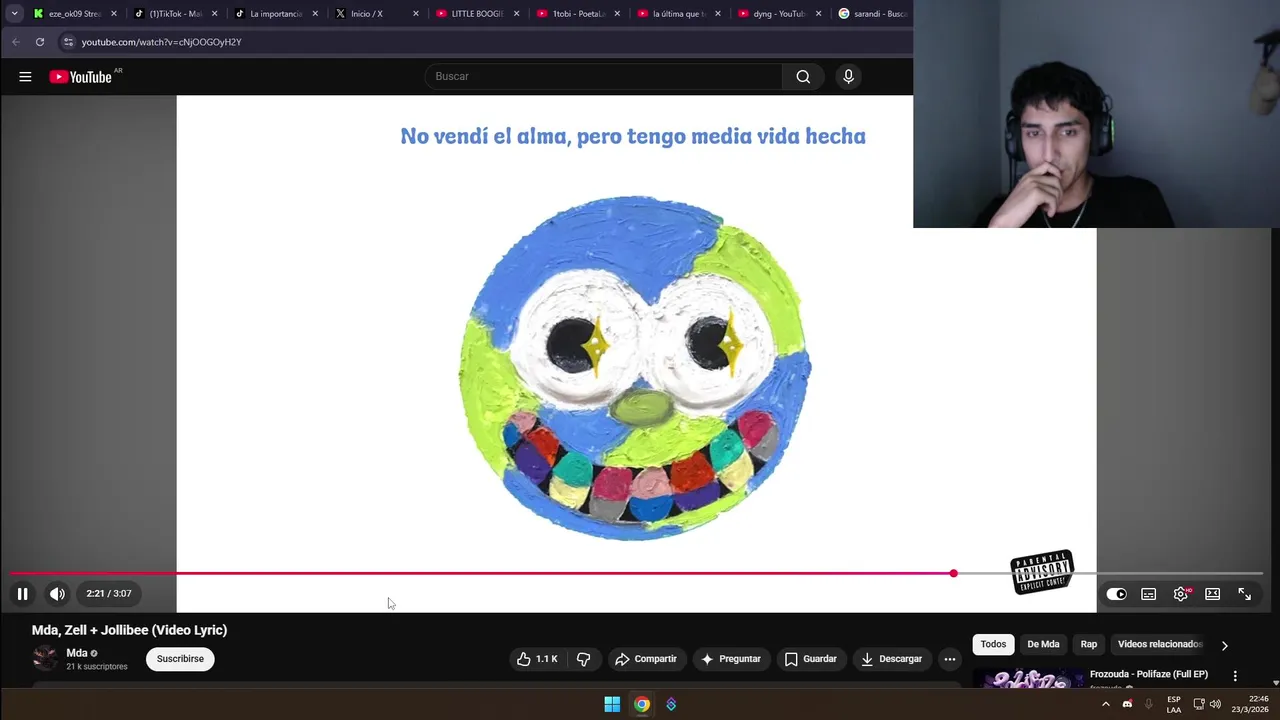Close the Inicio / X tab
This screenshot has width=1280, height=720.
click(416, 14)
